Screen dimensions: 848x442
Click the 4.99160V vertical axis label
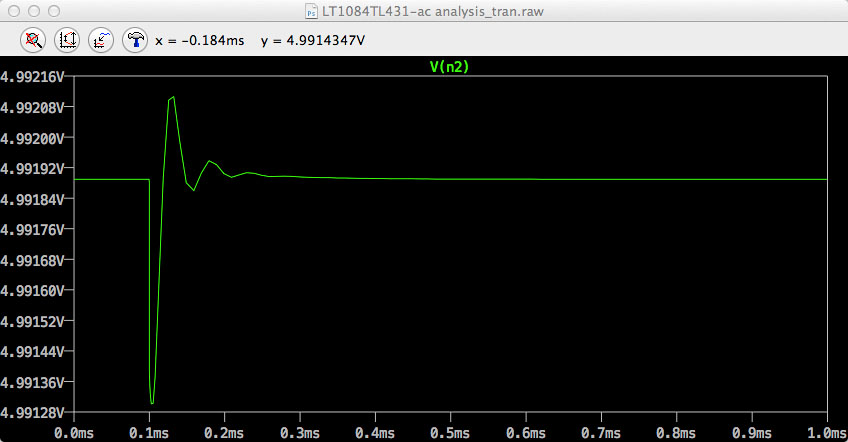click(x=32, y=291)
